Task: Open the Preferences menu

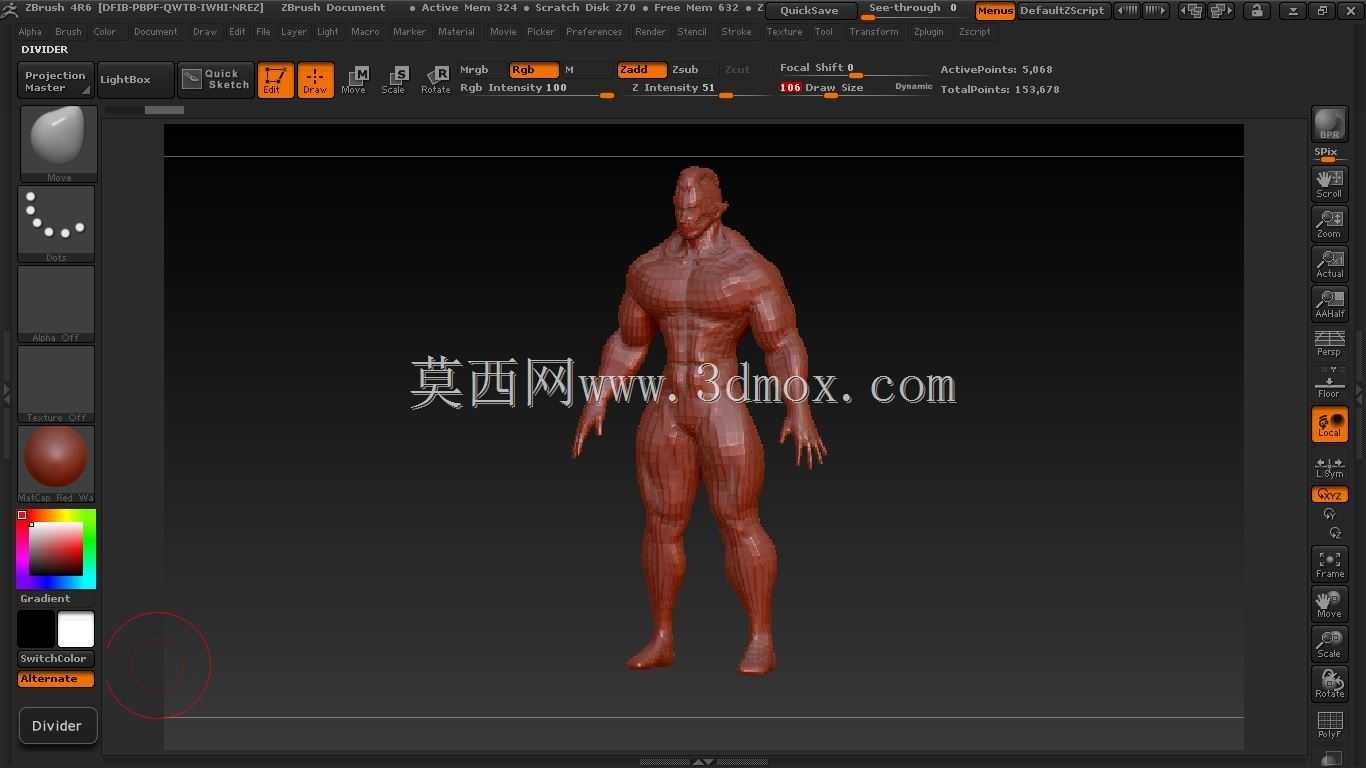Action: (594, 32)
